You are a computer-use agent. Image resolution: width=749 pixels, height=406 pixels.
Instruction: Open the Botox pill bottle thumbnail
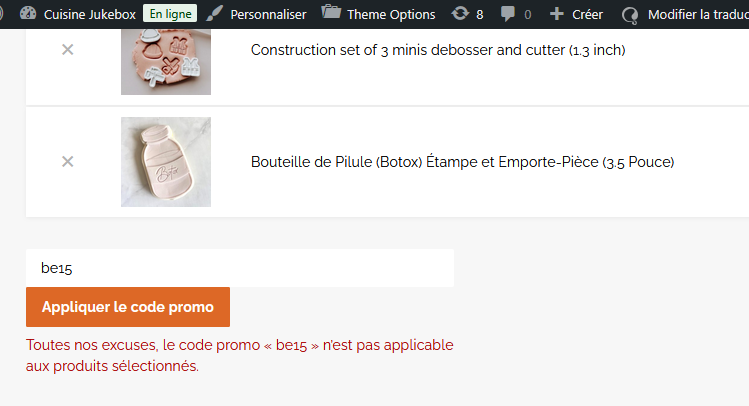tap(166, 162)
